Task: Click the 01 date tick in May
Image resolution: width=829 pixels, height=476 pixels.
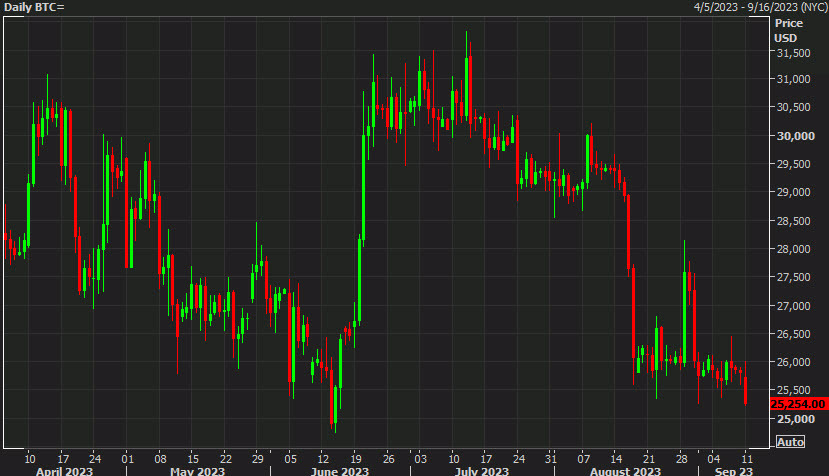Action: [x=127, y=459]
